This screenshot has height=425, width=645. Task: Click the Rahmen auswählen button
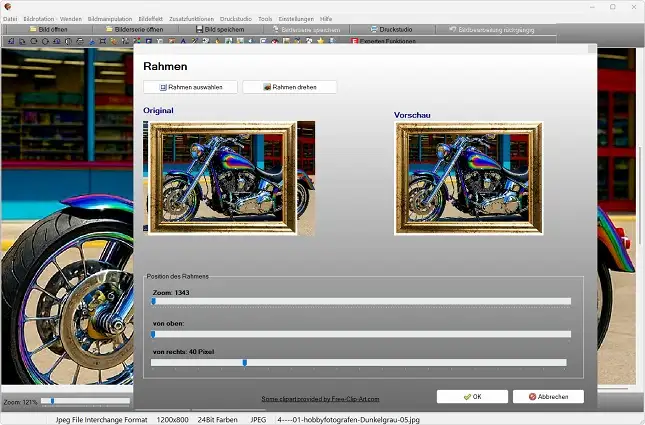pos(191,87)
